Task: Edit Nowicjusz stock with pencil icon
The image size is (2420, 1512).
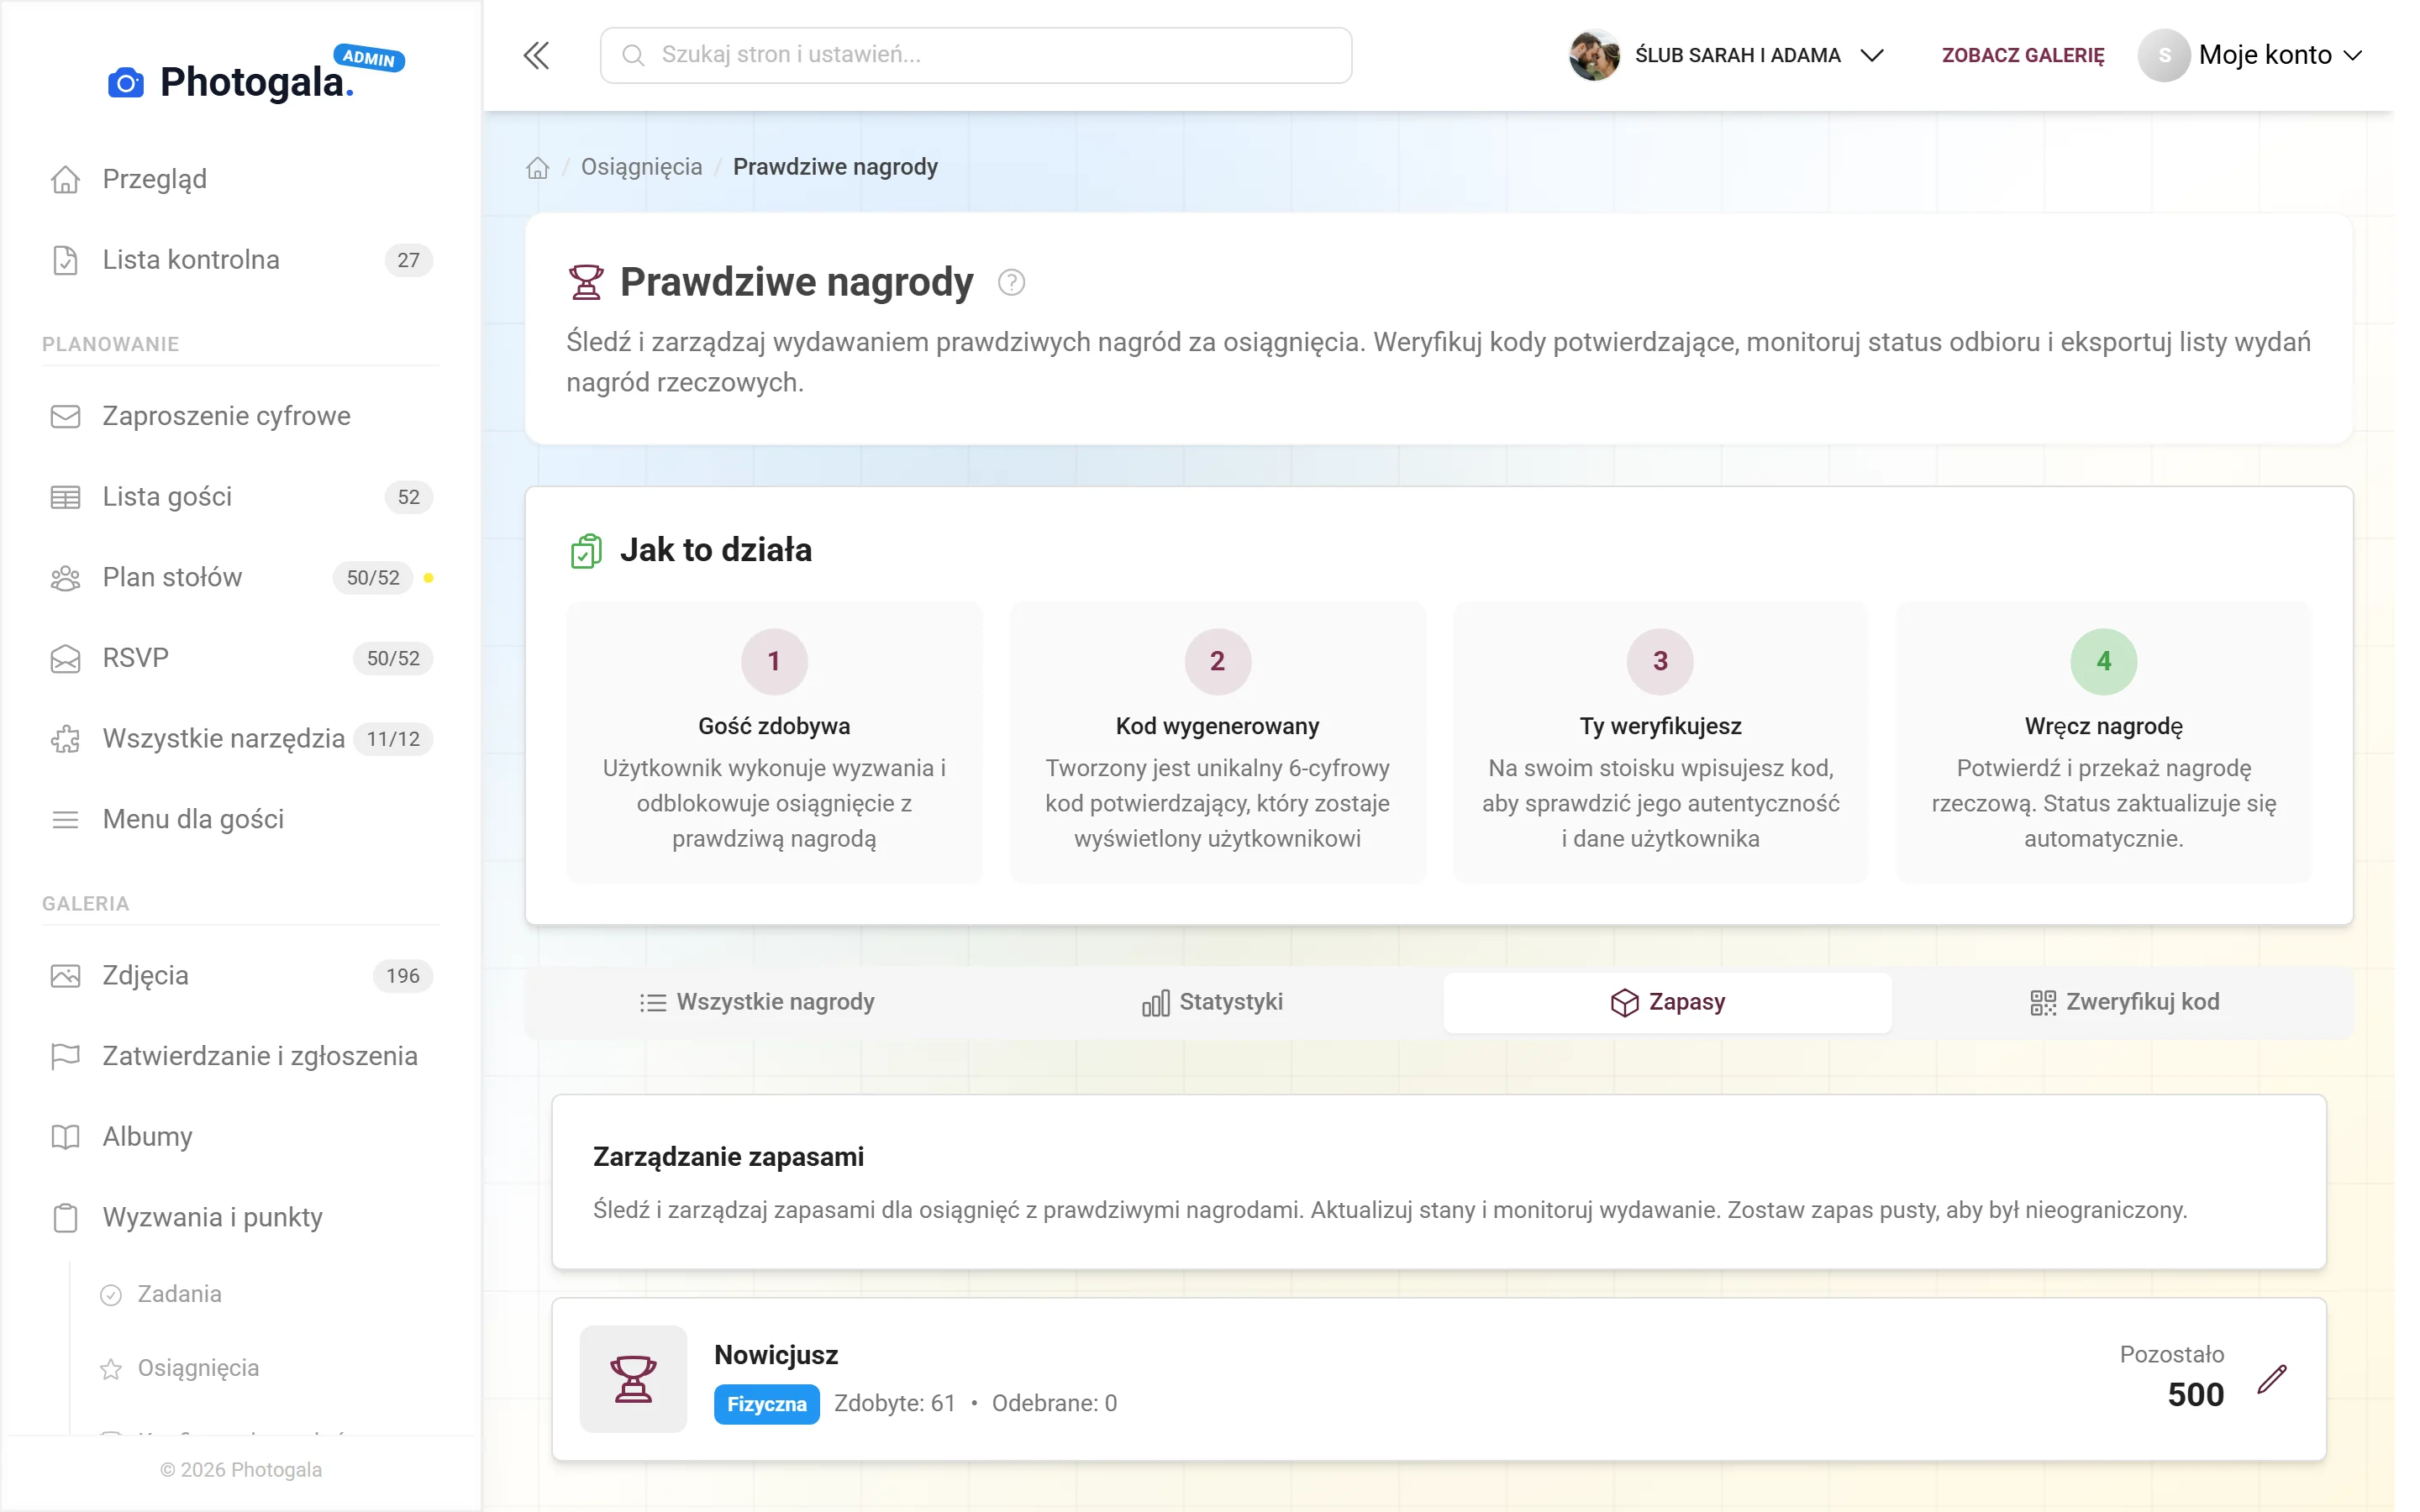Action: pyautogui.click(x=2271, y=1379)
